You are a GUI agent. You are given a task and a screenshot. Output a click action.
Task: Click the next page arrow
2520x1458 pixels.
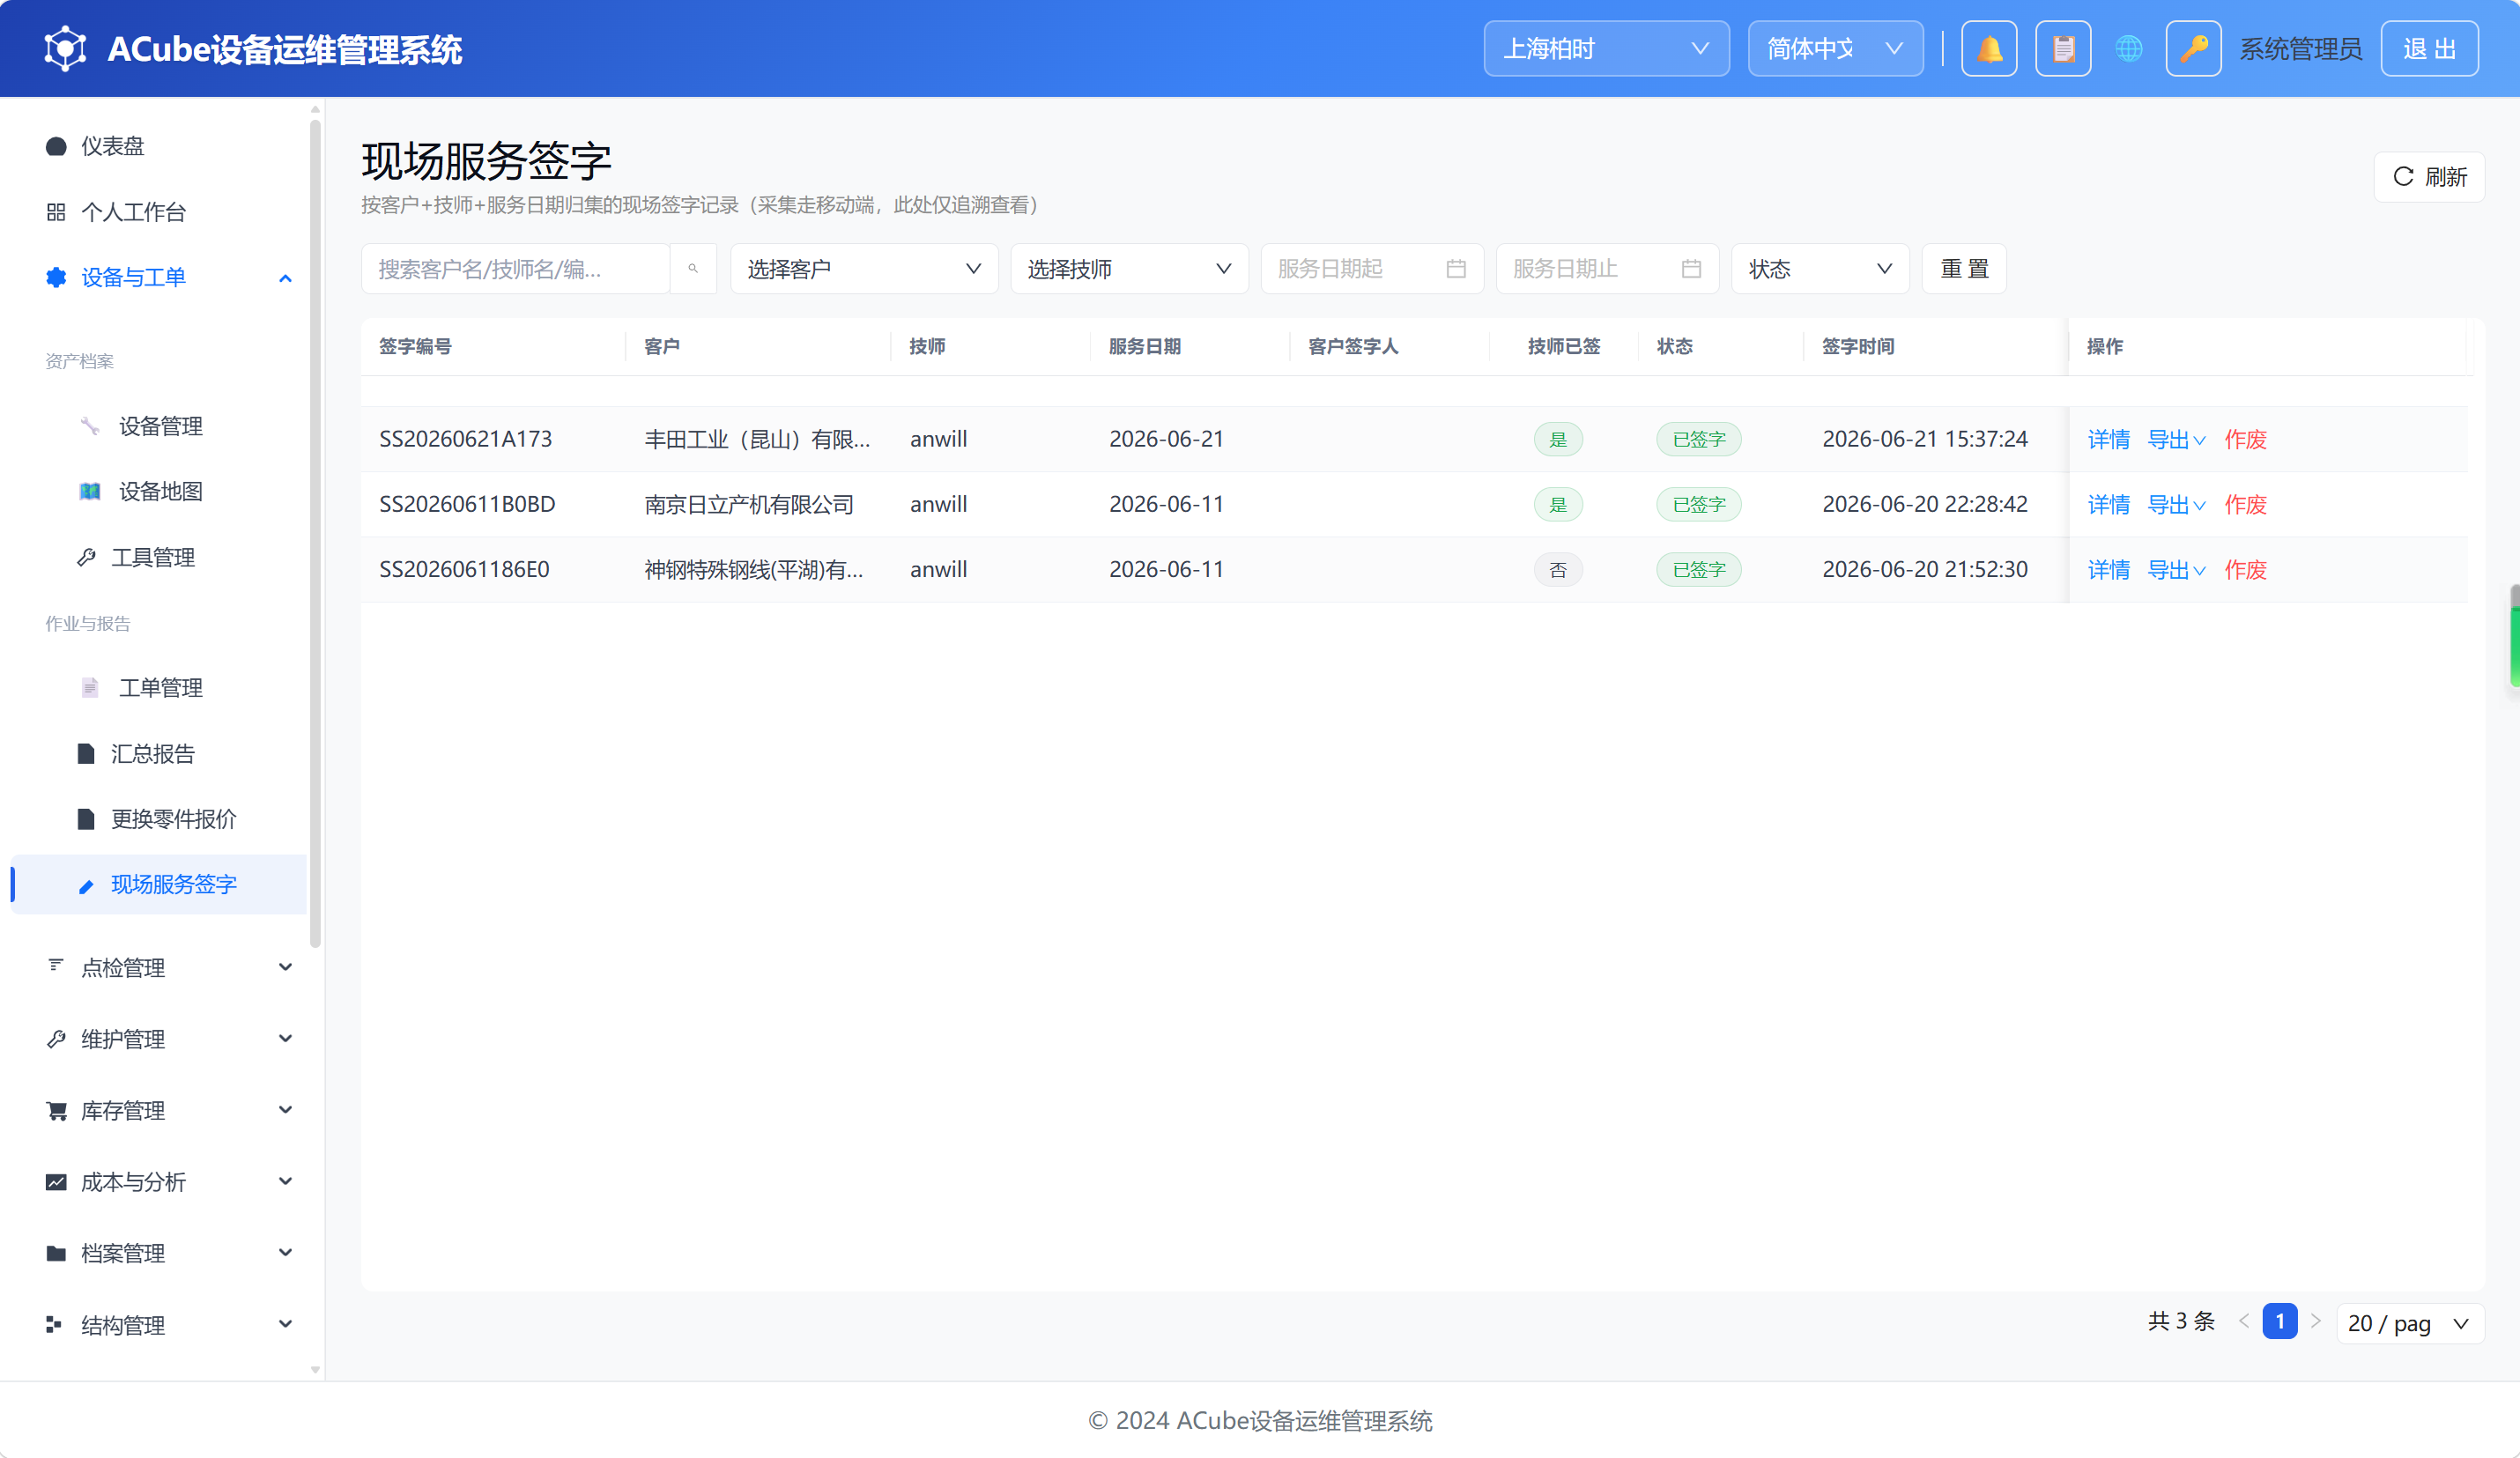pos(2315,1321)
